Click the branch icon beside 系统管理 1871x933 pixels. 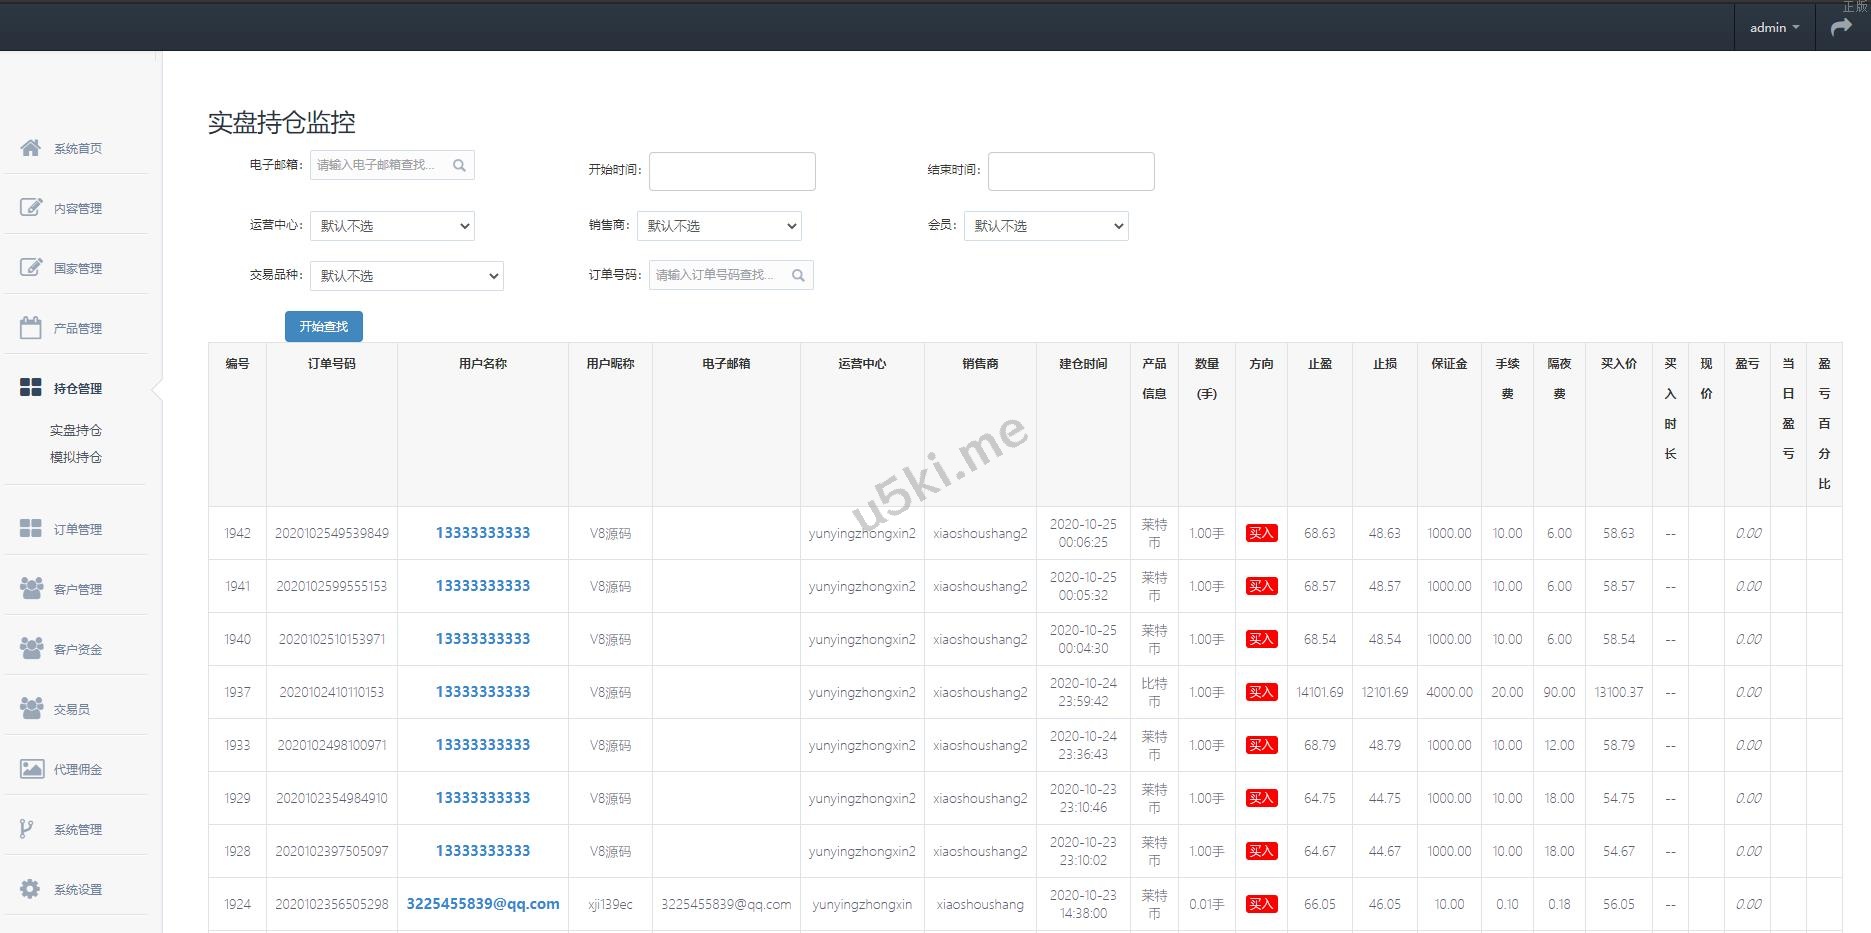click(x=27, y=829)
